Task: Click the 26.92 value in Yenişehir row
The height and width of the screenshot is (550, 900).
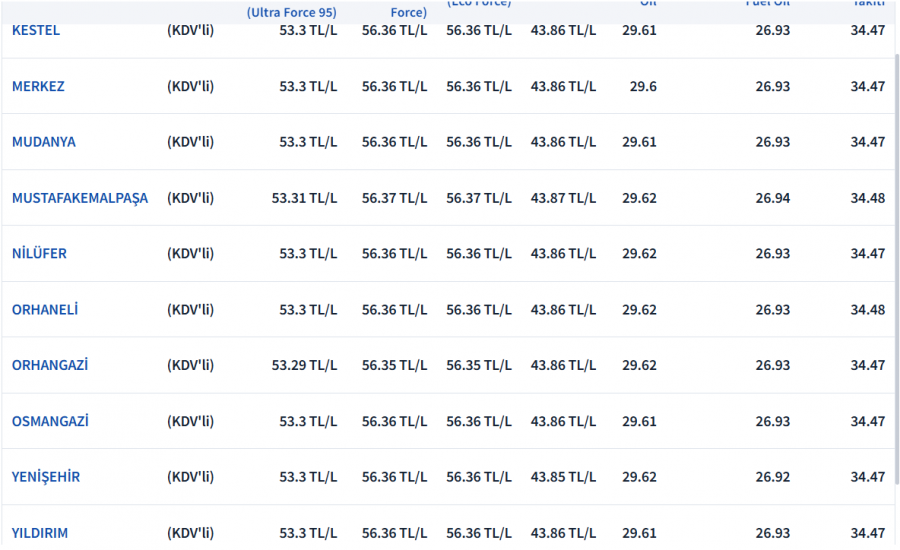Action: 772,477
